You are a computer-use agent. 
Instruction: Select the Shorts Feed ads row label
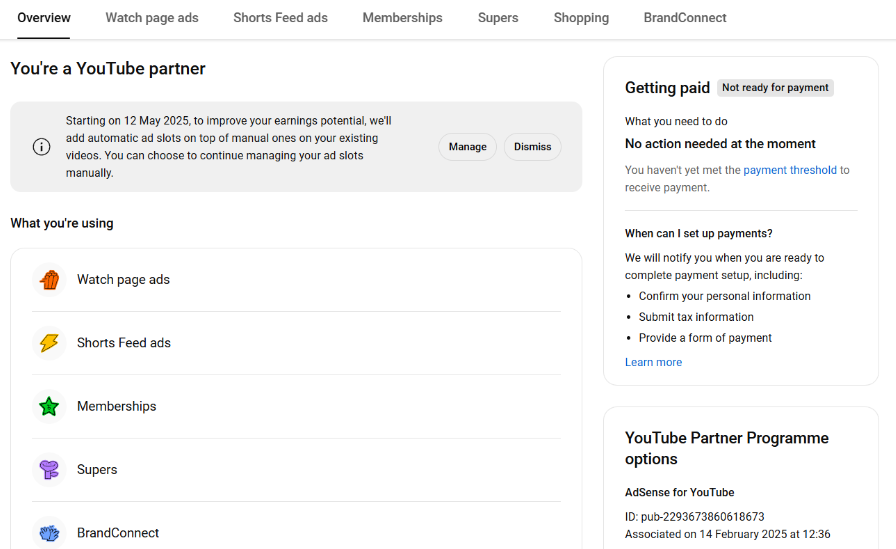tap(124, 343)
